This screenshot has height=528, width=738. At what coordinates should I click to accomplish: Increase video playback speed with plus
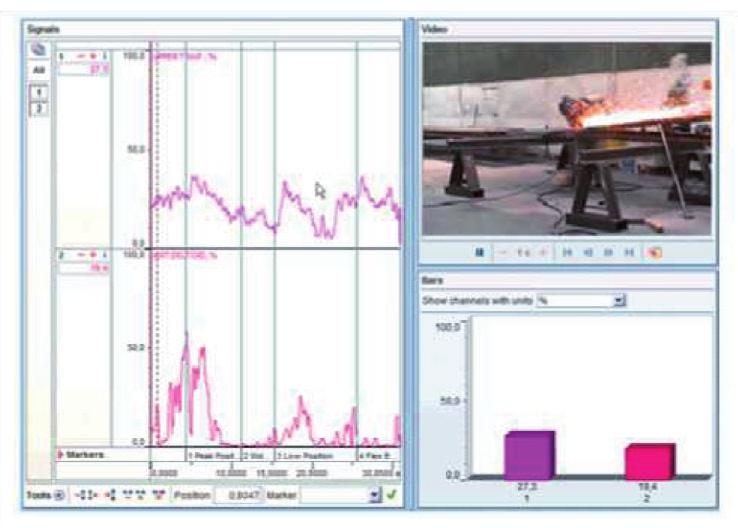[542, 253]
